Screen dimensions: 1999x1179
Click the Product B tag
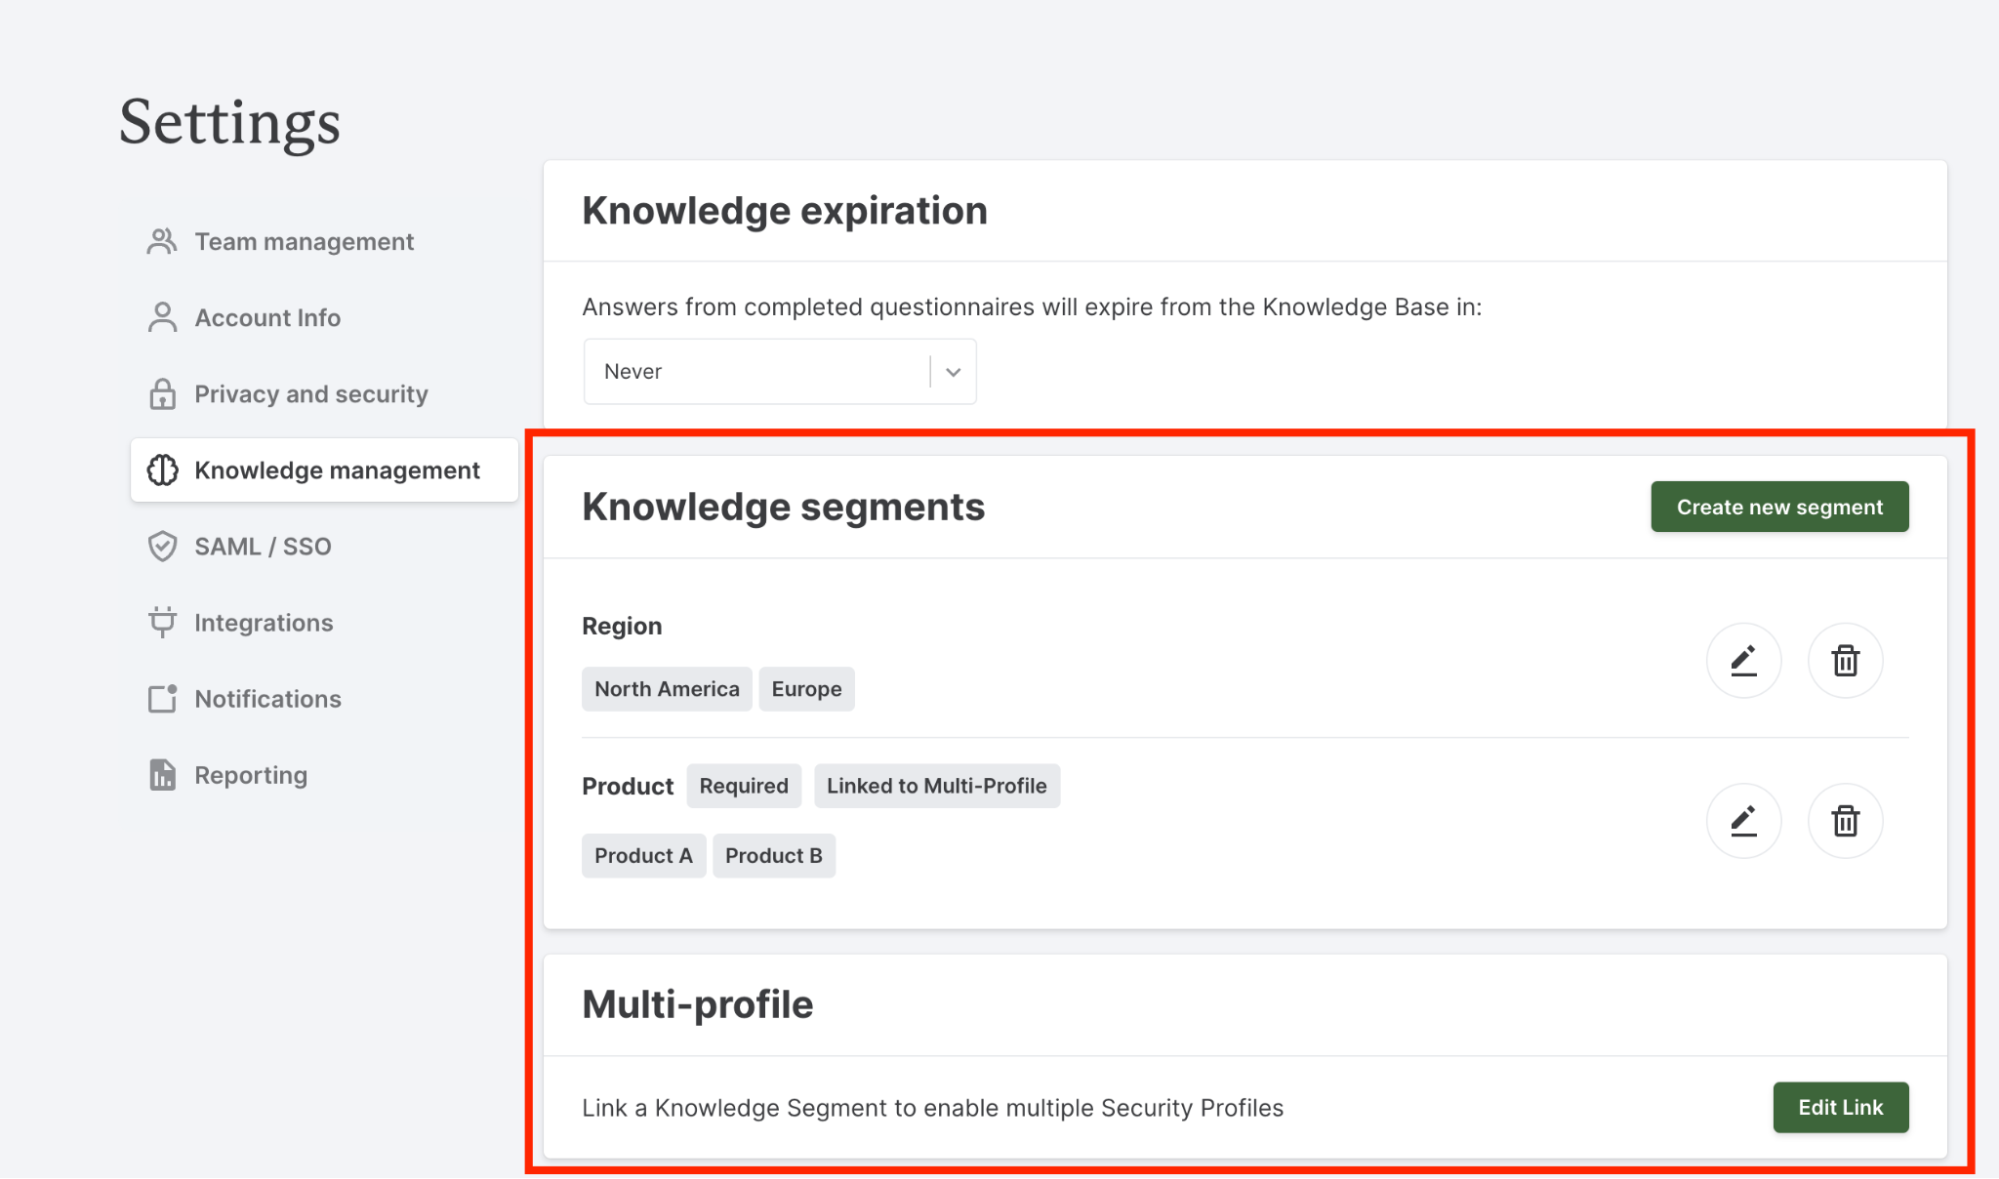click(773, 856)
